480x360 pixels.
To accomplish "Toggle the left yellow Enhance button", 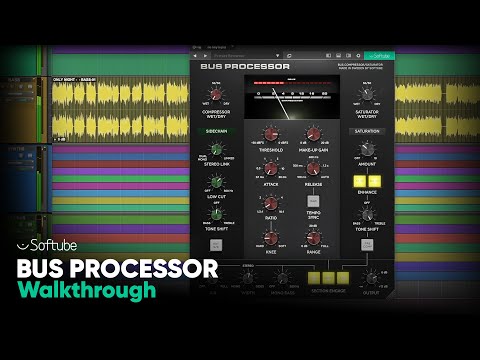I will [360, 181].
